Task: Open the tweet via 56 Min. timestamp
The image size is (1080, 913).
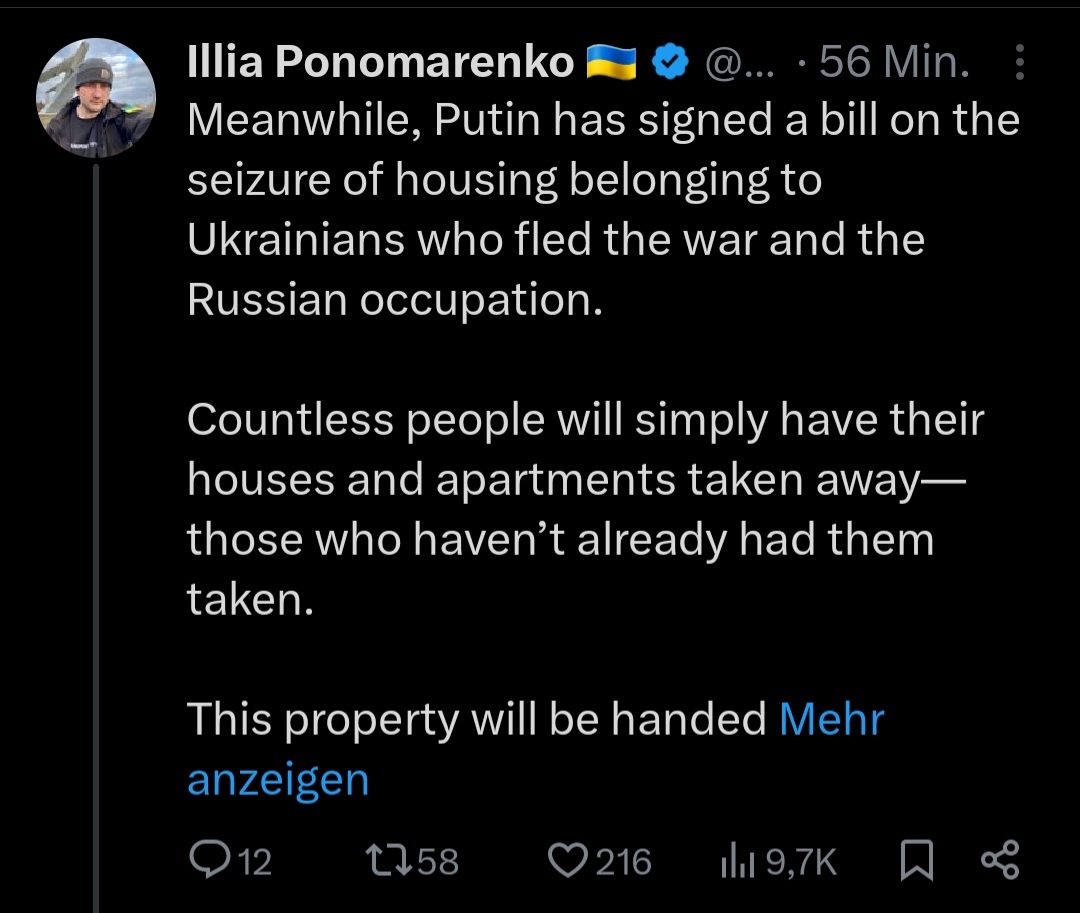Action: (895, 64)
